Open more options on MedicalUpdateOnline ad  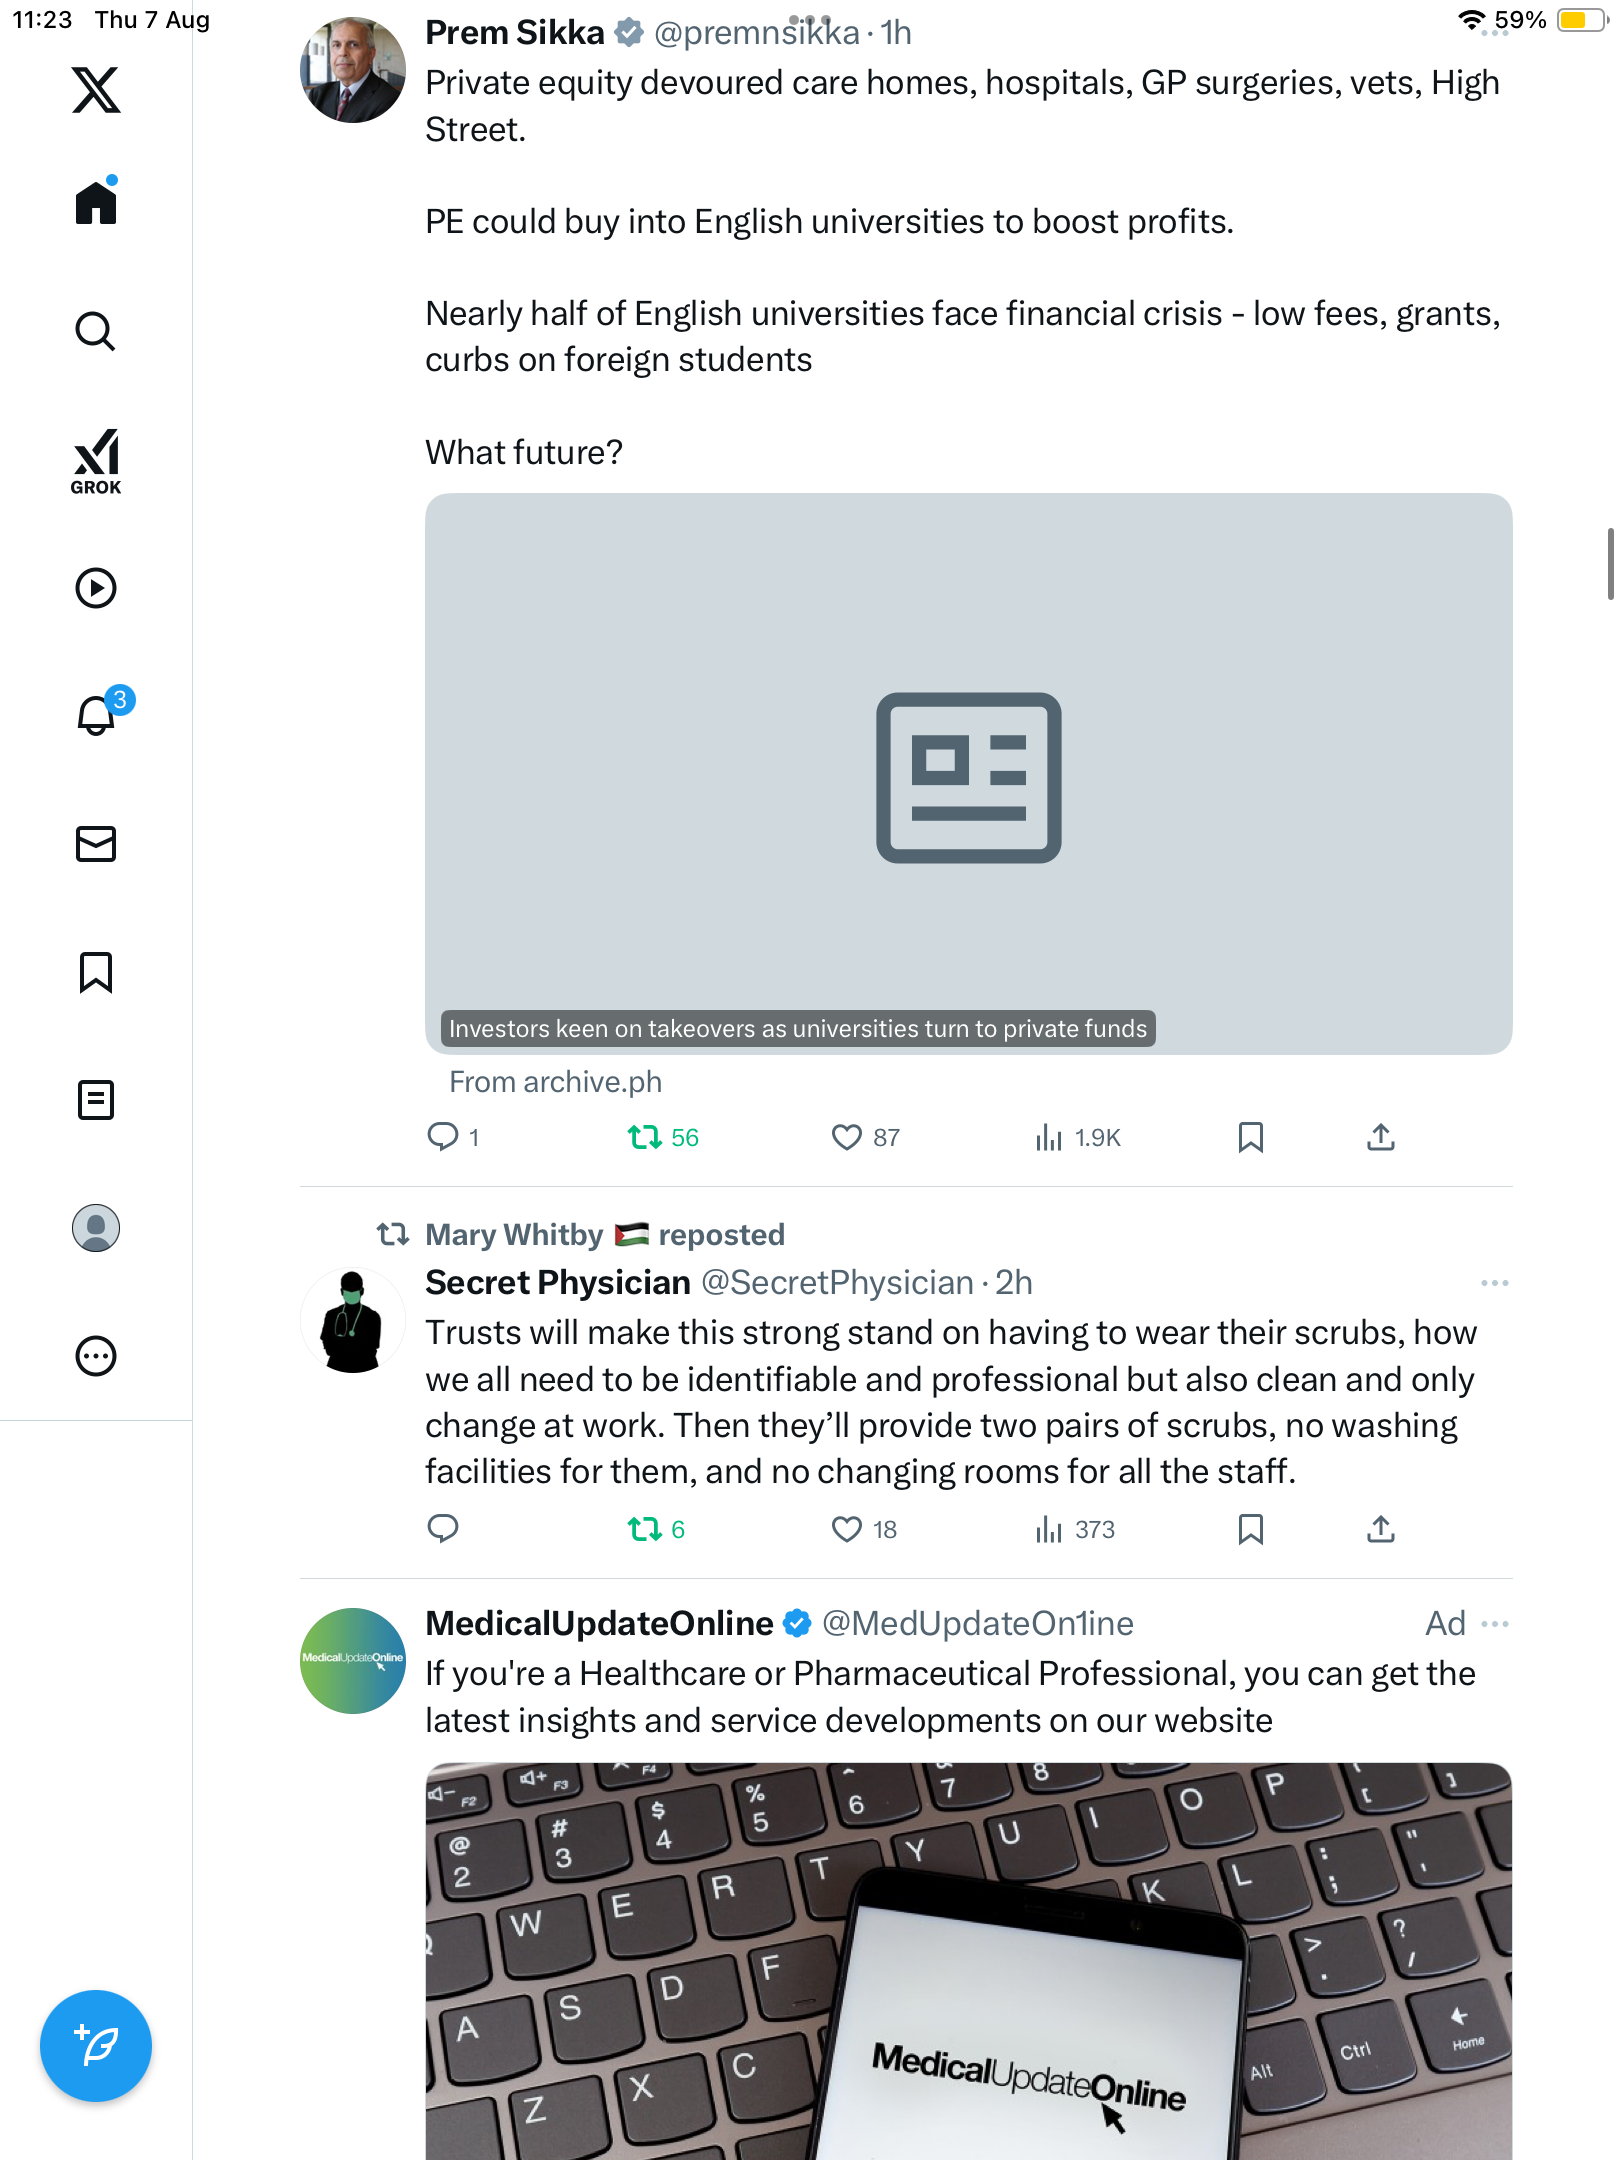1494,1623
